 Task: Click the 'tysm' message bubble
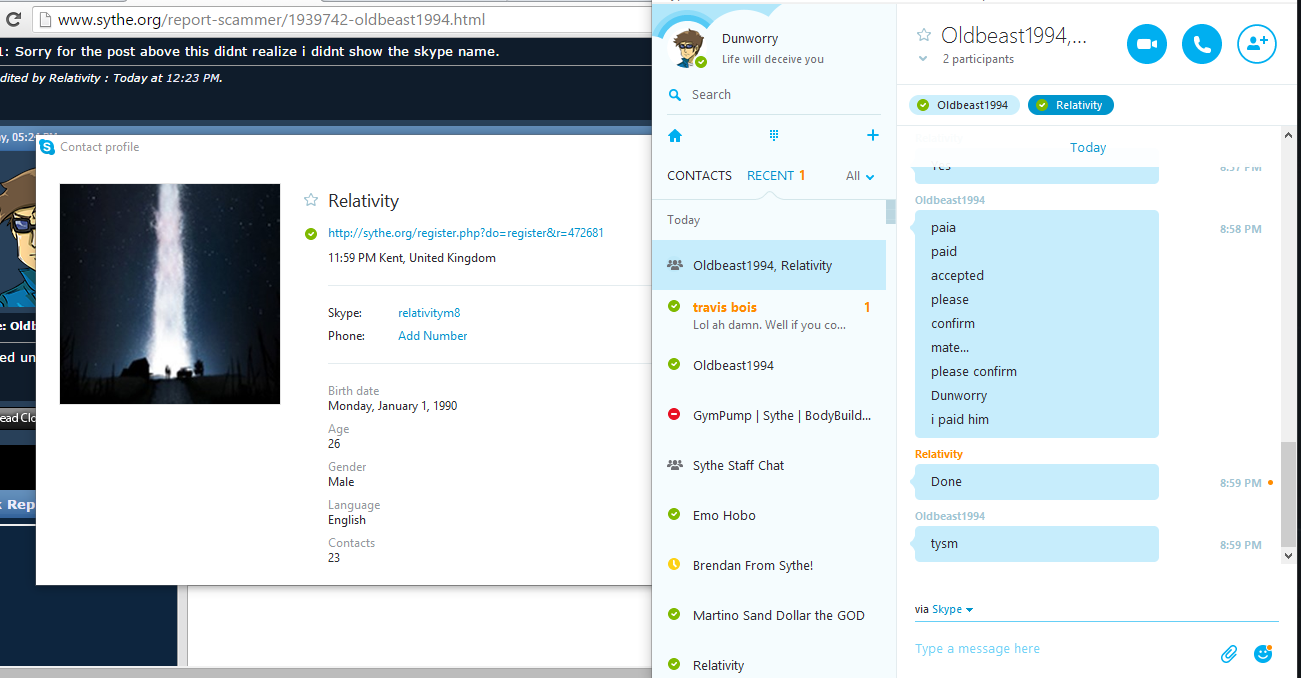click(1036, 544)
